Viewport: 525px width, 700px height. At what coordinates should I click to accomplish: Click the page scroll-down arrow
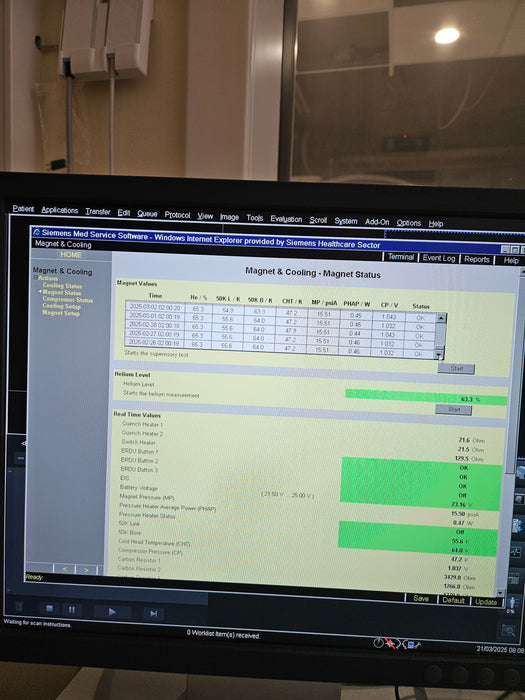[500, 593]
